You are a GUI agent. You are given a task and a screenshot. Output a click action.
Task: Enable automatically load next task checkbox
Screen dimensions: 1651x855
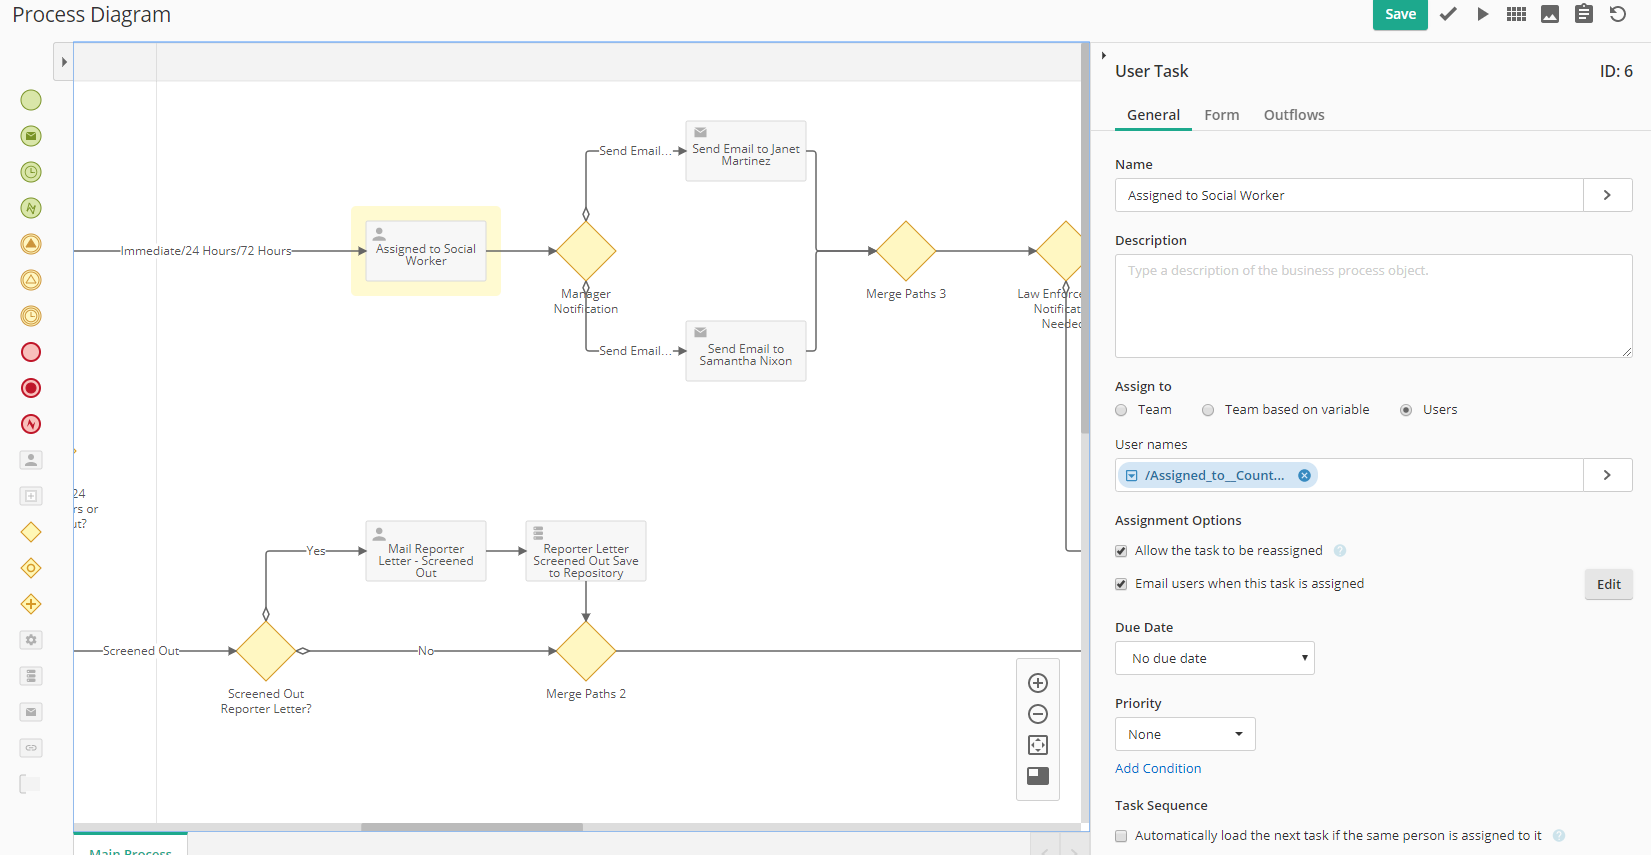[1121, 836]
